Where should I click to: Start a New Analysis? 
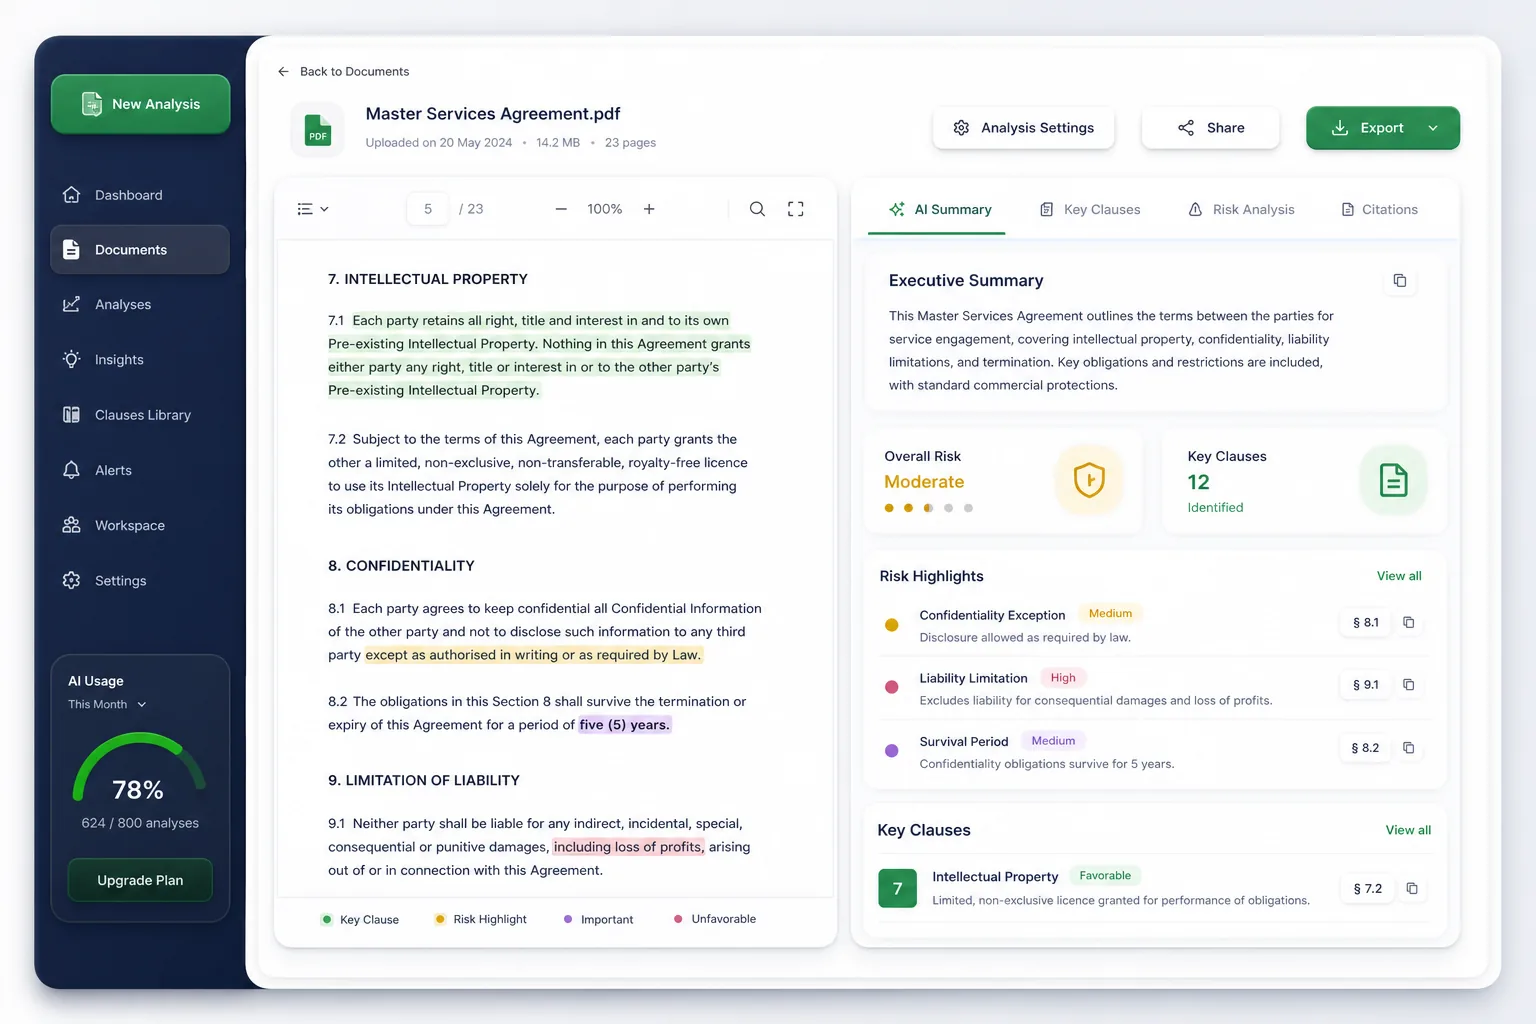click(x=140, y=104)
